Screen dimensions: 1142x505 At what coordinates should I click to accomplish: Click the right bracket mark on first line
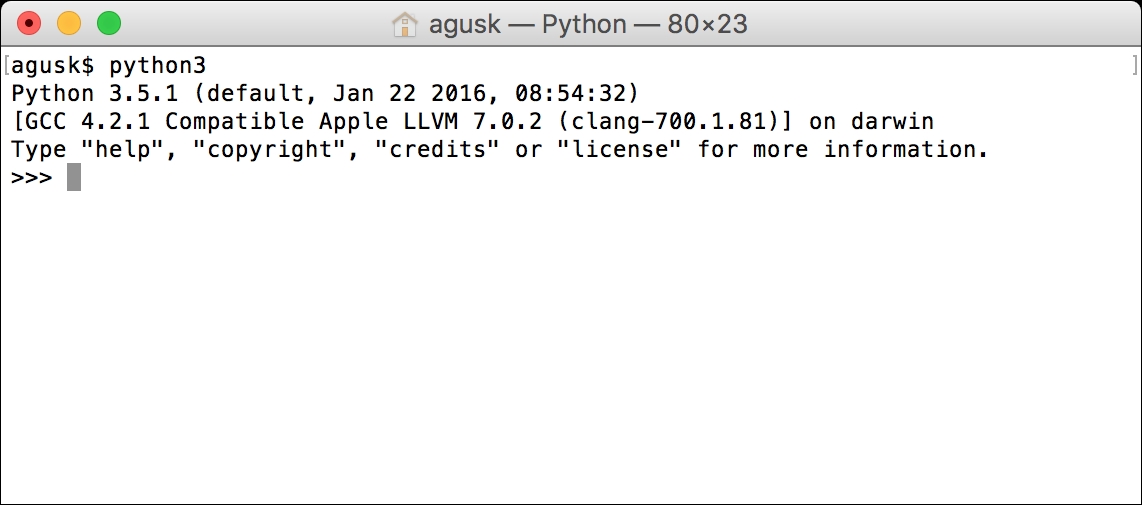pos(1134,66)
